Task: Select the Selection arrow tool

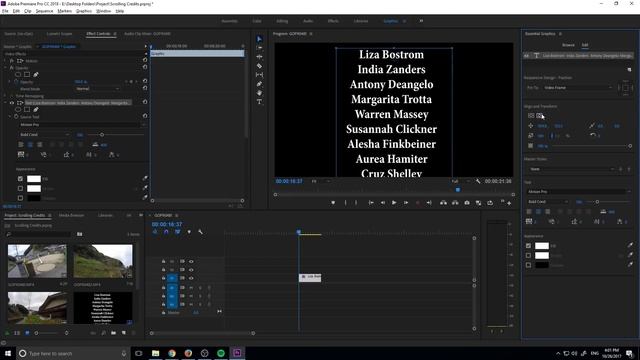Action: pyautogui.click(x=259, y=39)
